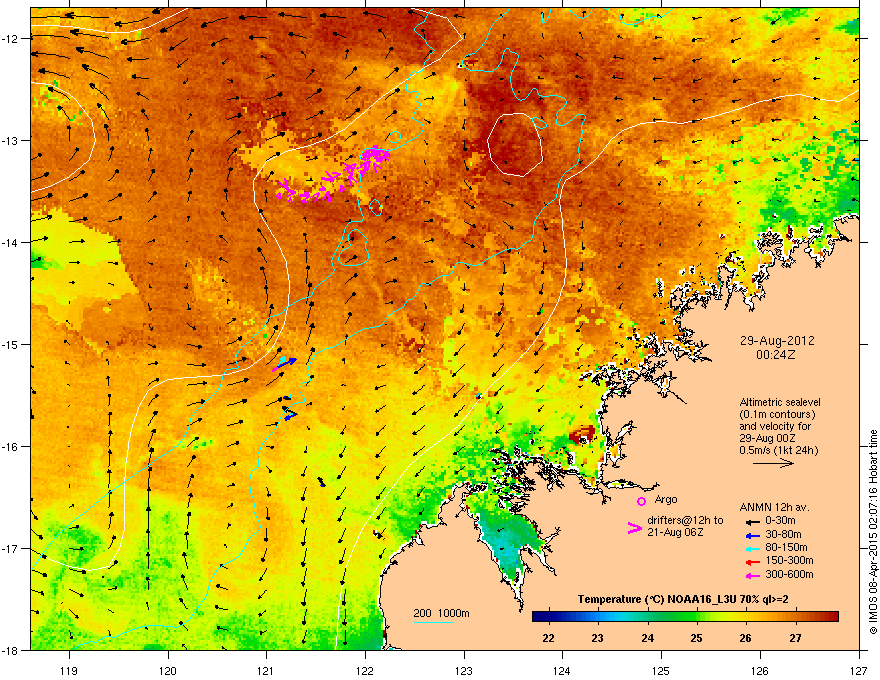Image resolution: width=880 pixels, height=680 pixels.
Task: Click the "Altimetric sealevel" legend text
Action: point(780,402)
